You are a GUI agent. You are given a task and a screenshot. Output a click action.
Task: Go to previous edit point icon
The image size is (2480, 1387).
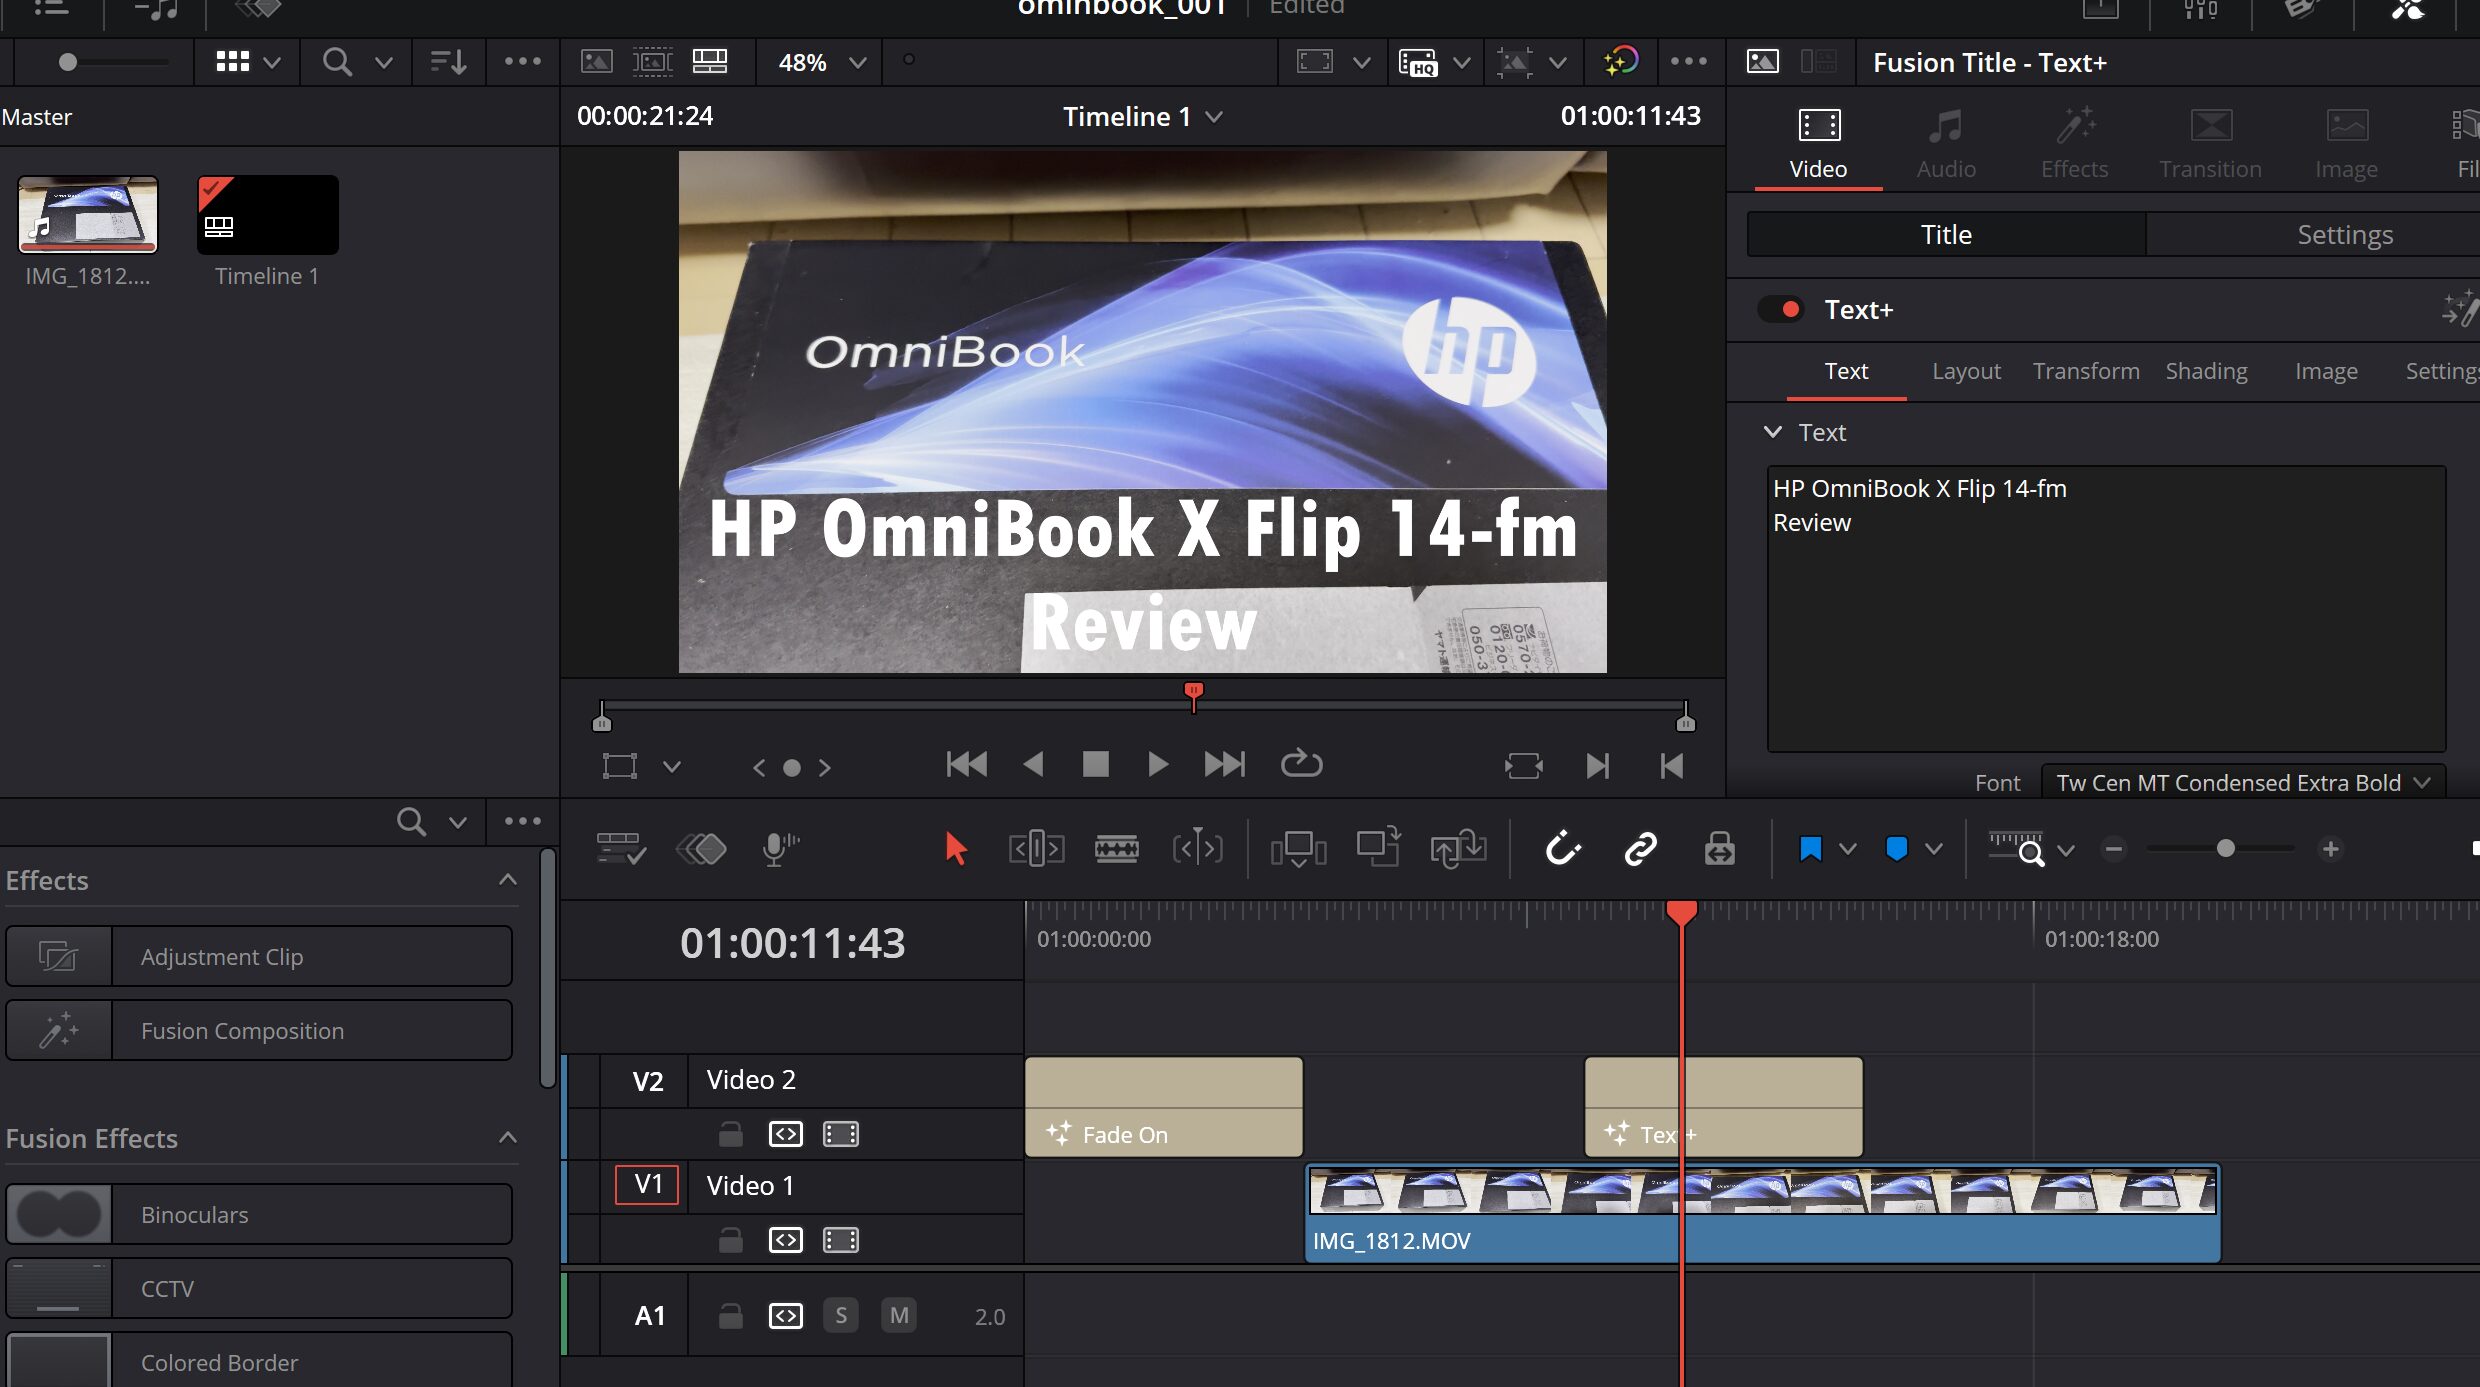point(1672,766)
